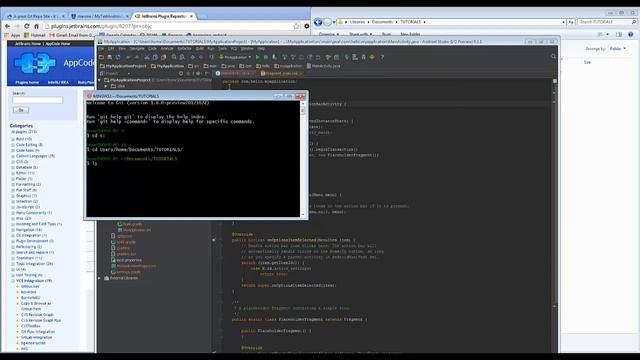This screenshot has width=640, height=360.
Task: Switch to the first Chrome tab about Git repo
Action: [x=35, y=16]
